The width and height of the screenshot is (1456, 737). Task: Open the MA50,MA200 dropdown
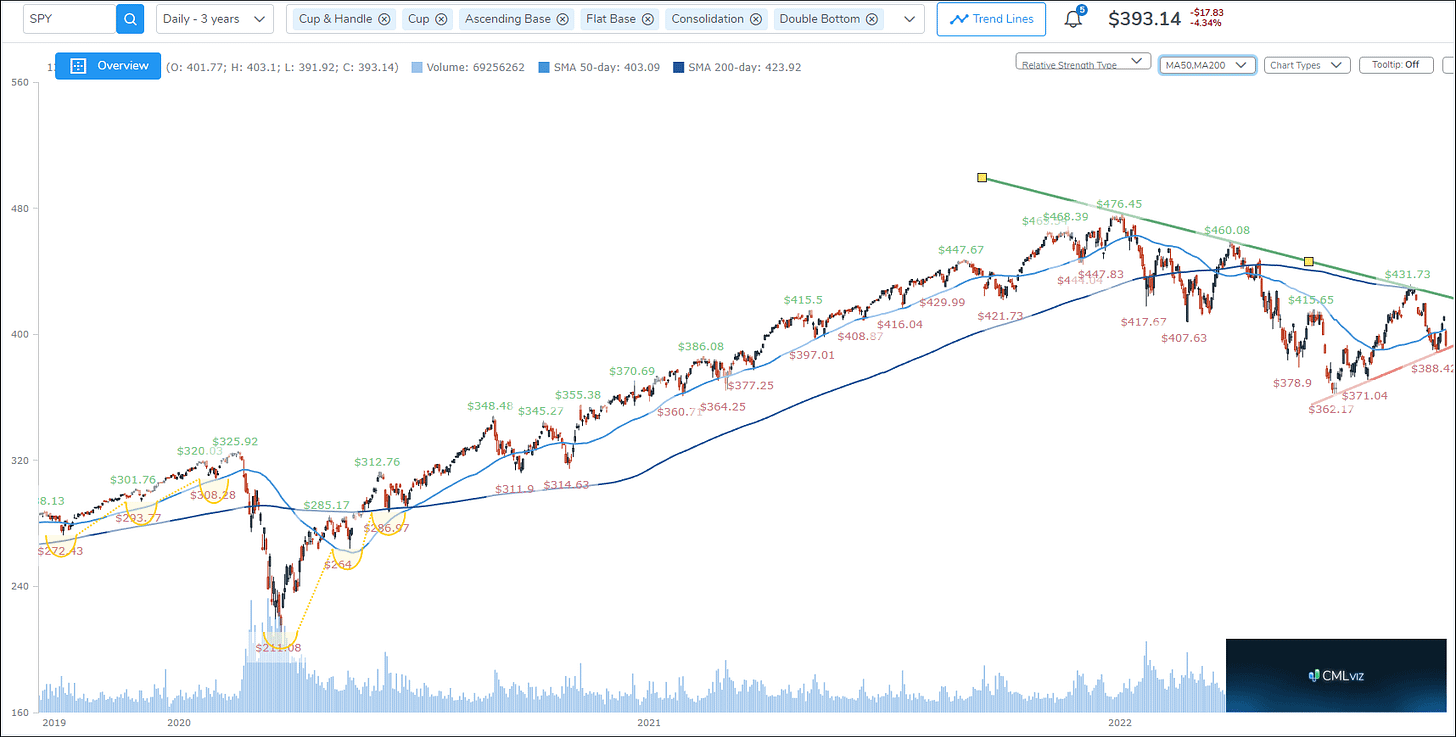(x=1208, y=65)
